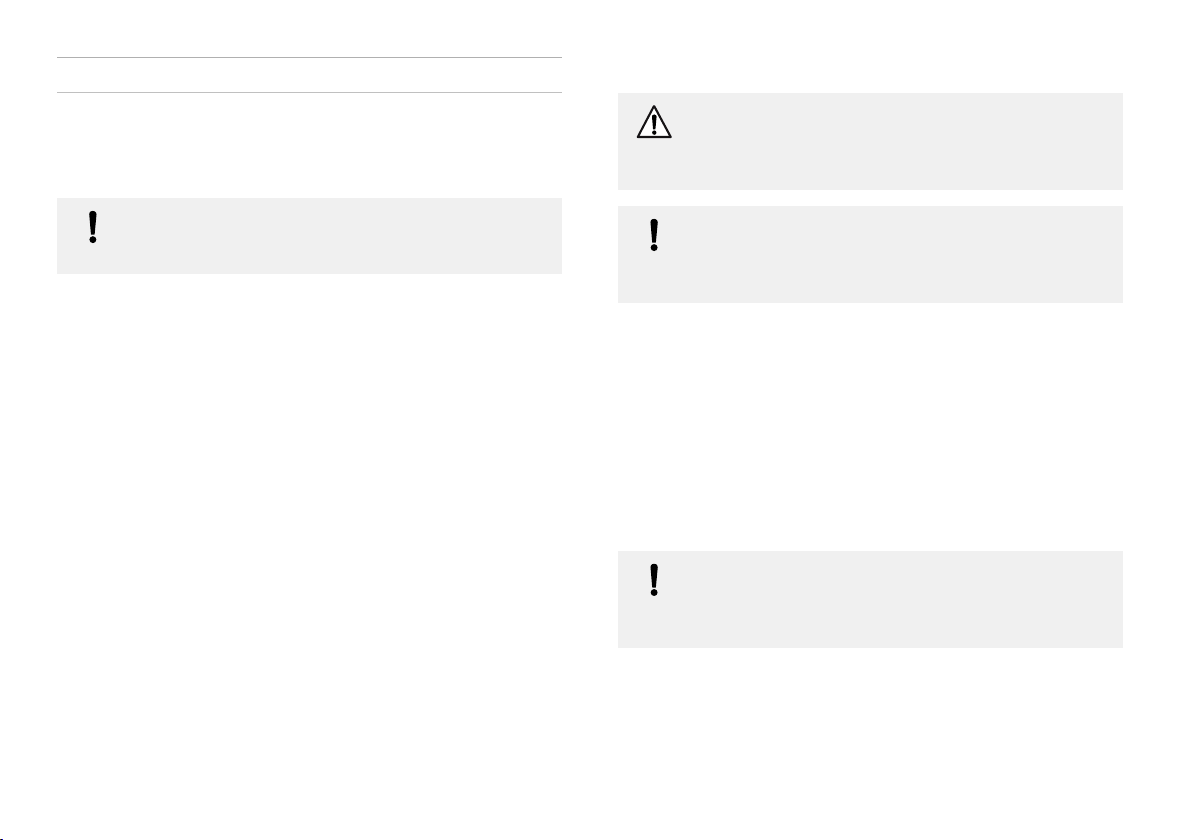Viewport: 1192px width, 840px height.
Task: Select the gray notice box in the left column
Action: [309, 236]
